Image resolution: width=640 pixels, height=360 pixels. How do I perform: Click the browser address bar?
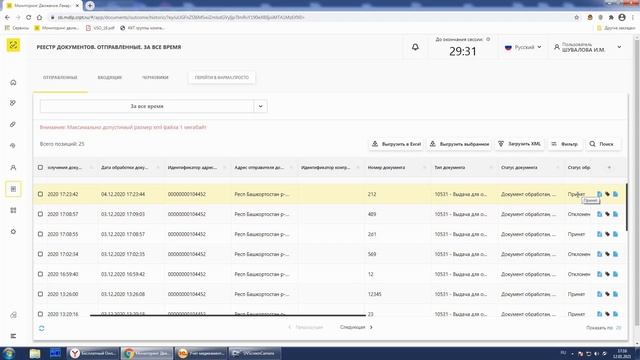pyautogui.click(x=310, y=18)
